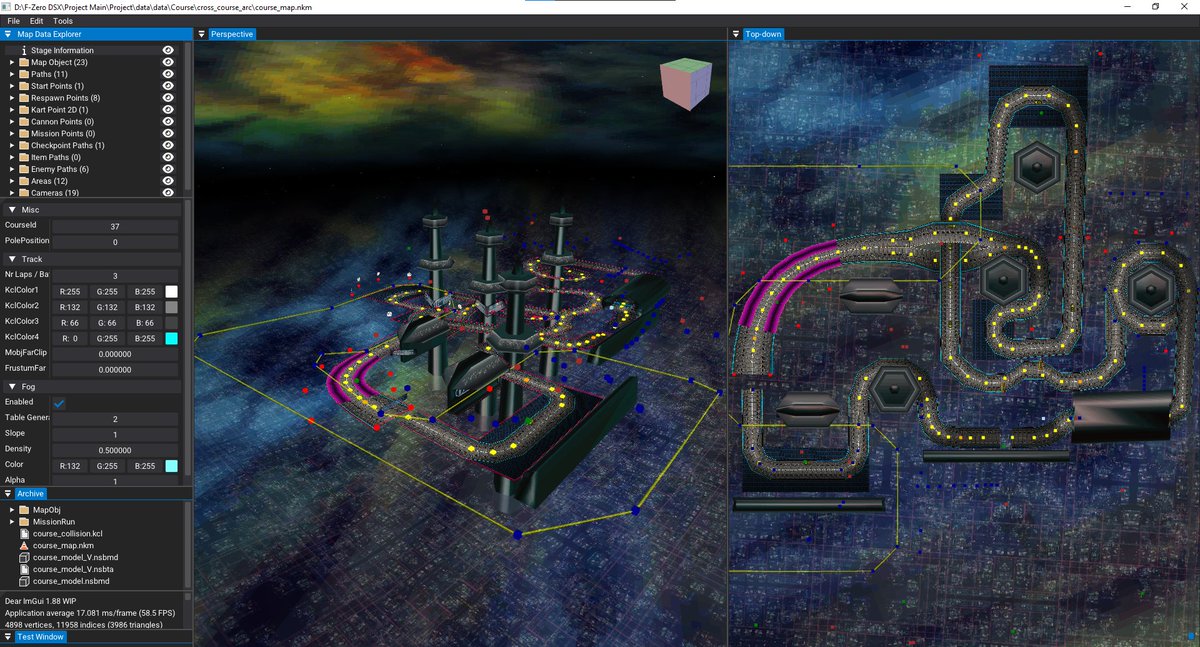The width and height of the screenshot is (1200, 647).
Task: Select the Perspective viewport tab
Action: point(231,34)
